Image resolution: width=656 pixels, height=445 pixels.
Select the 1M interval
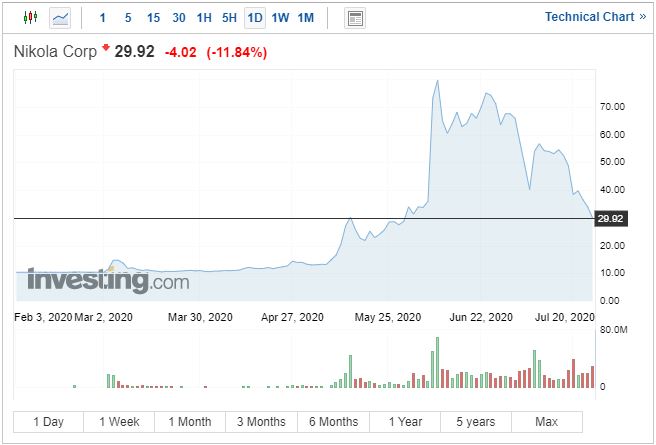(x=306, y=18)
